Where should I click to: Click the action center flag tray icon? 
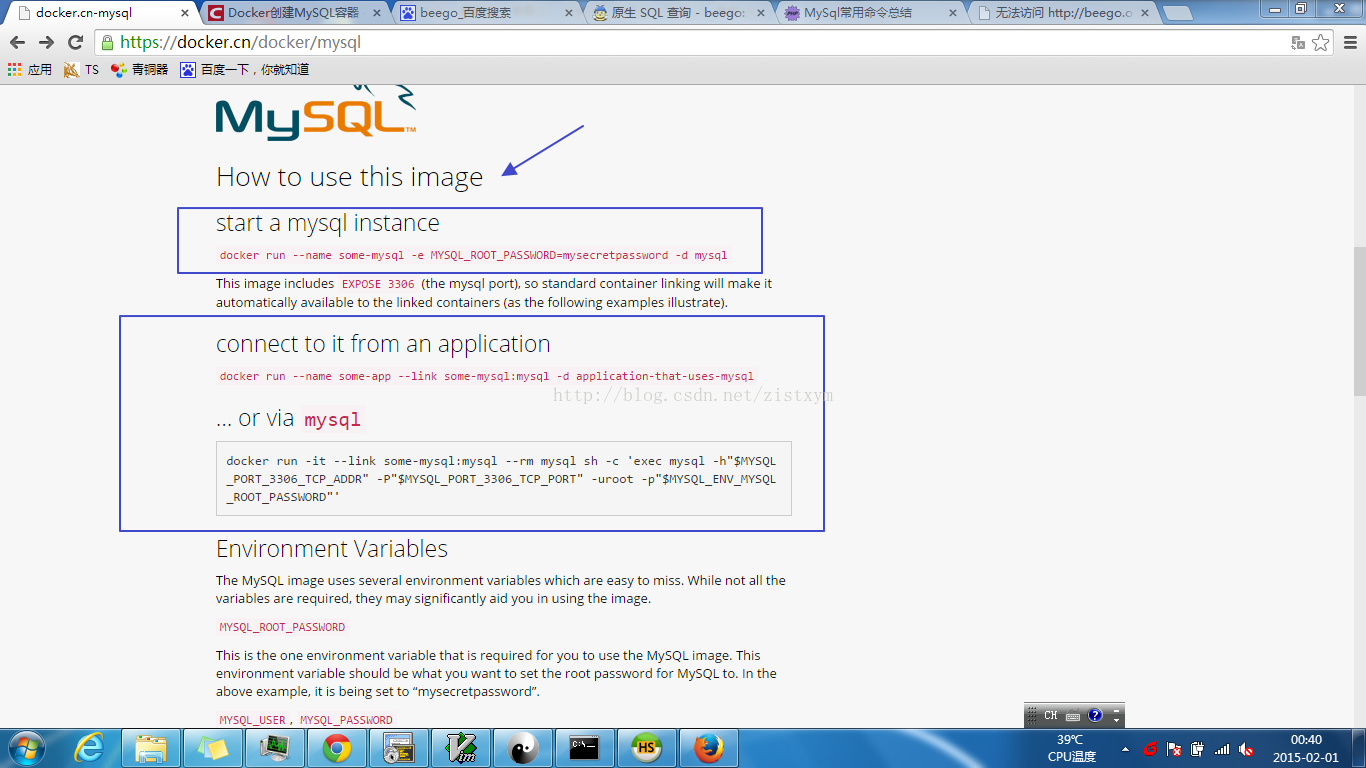tap(1174, 749)
